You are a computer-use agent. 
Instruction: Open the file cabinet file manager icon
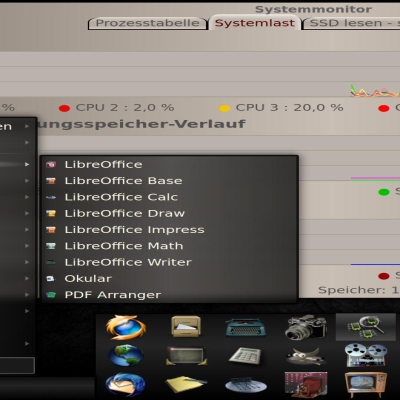coord(186,327)
